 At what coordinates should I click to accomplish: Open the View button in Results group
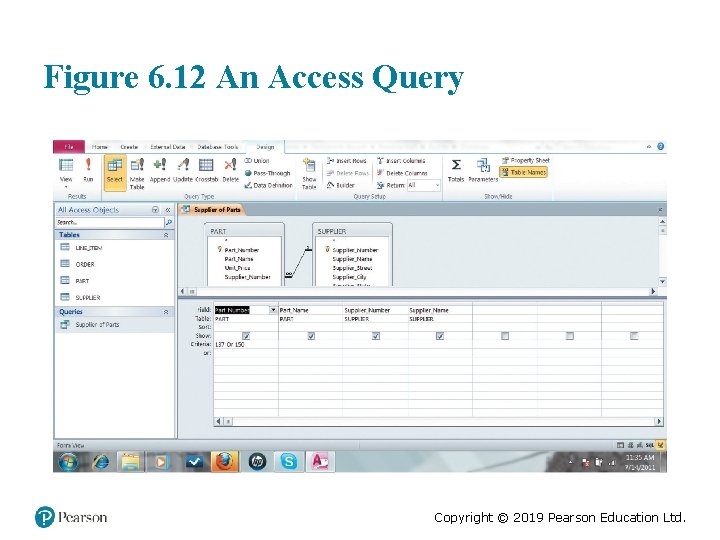pos(66,171)
